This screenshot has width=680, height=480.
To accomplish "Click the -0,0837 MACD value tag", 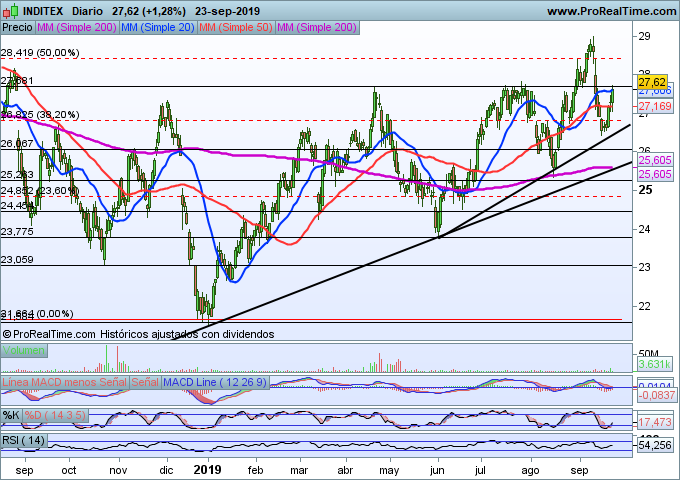I will click(657, 395).
